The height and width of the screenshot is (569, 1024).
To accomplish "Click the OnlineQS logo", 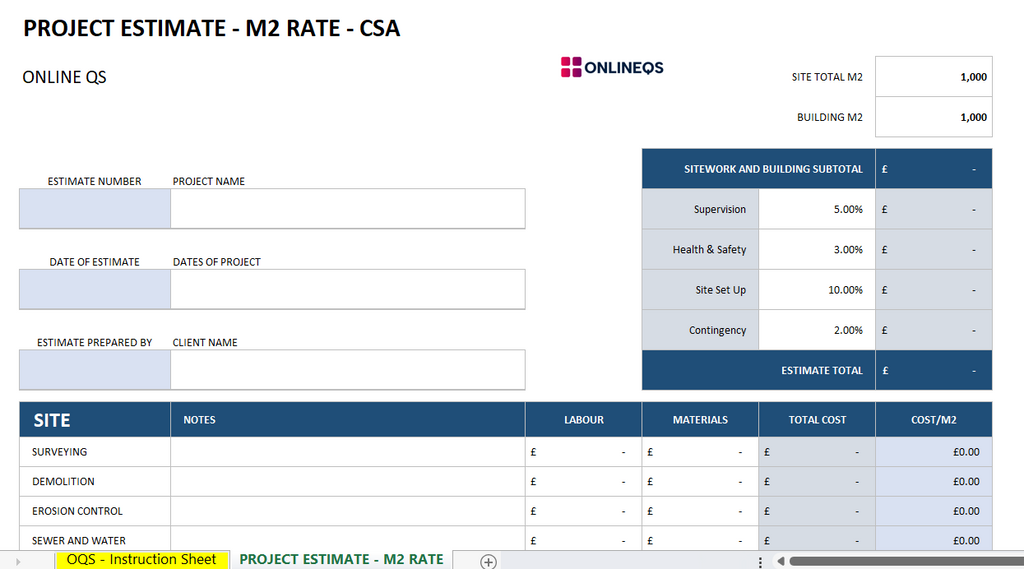I will (x=612, y=67).
